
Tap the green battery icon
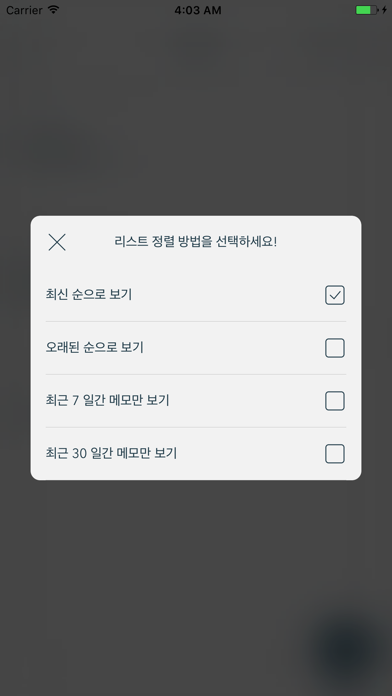[x=367, y=10]
